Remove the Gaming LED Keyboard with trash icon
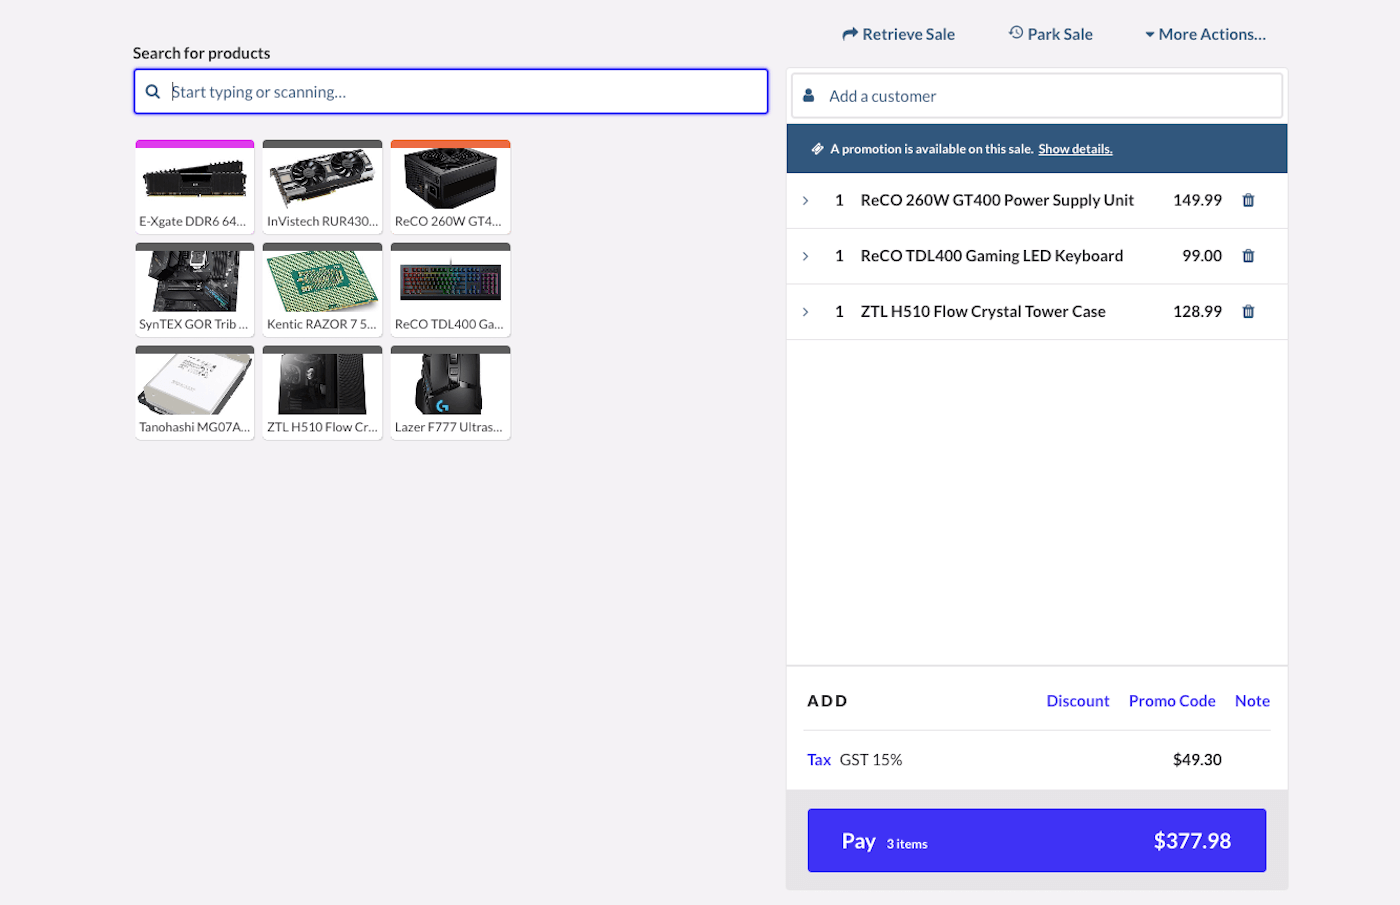Image resolution: width=1400 pixels, height=905 pixels. [x=1248, y=256]
